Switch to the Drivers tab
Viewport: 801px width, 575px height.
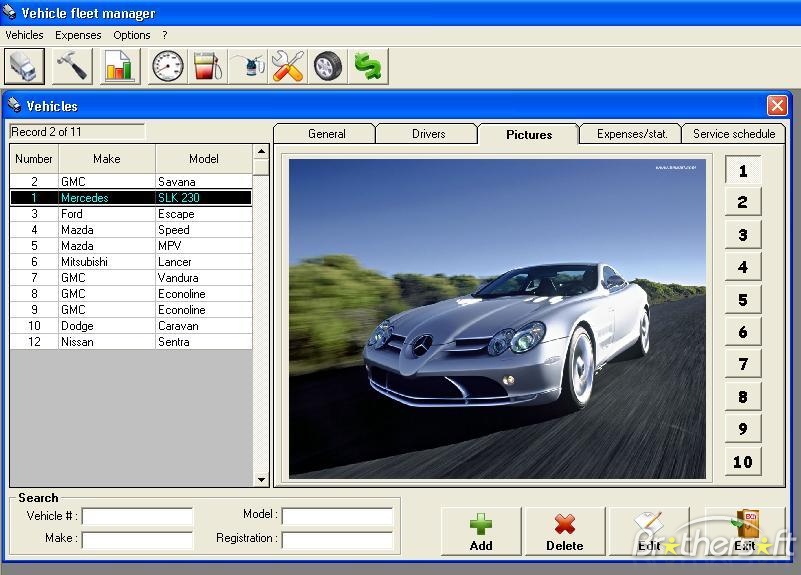tap(428, 134)
